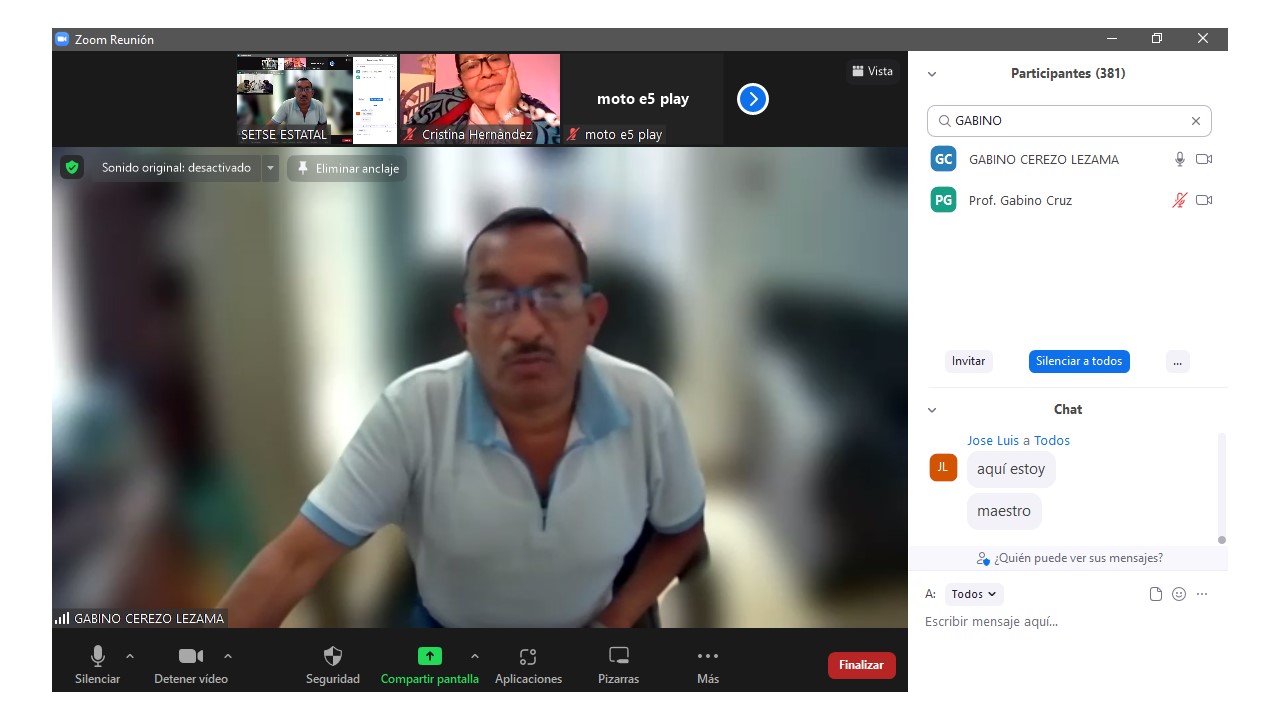Click the red Finalizar button
The image size is (1280, 720).
(x=861, y=665)
